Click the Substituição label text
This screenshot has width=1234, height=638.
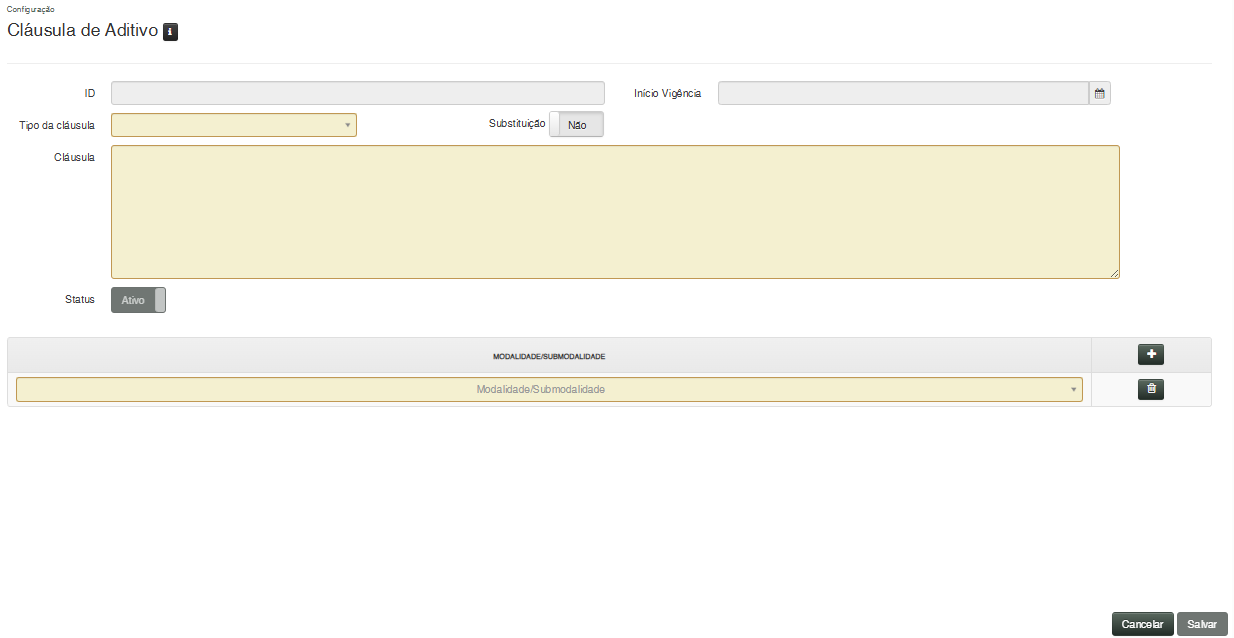517,124
